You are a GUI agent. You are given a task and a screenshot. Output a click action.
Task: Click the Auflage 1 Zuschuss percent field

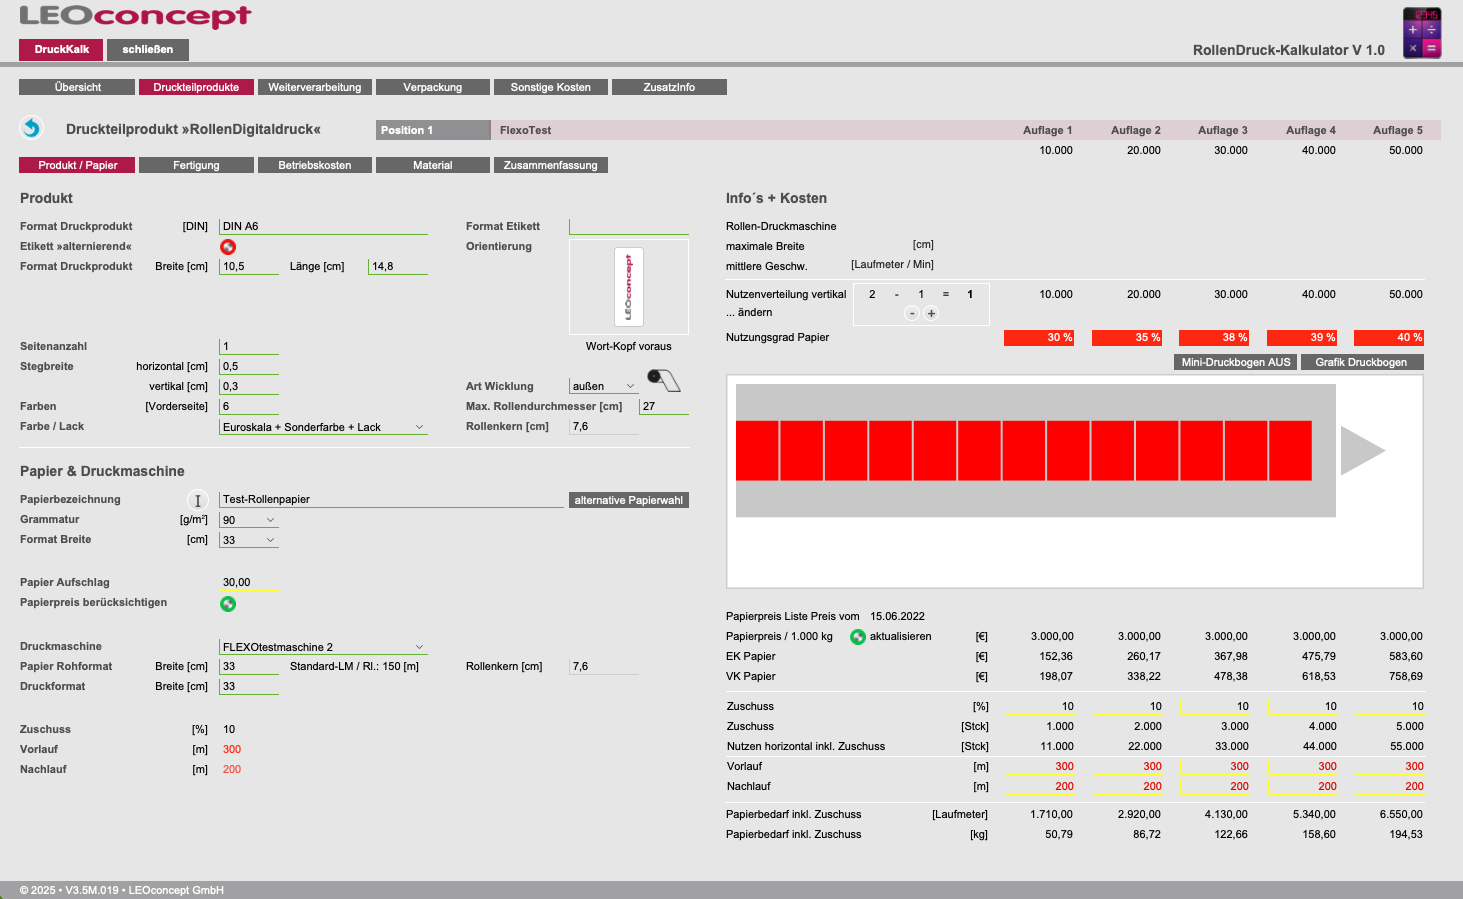point(1039,706)
